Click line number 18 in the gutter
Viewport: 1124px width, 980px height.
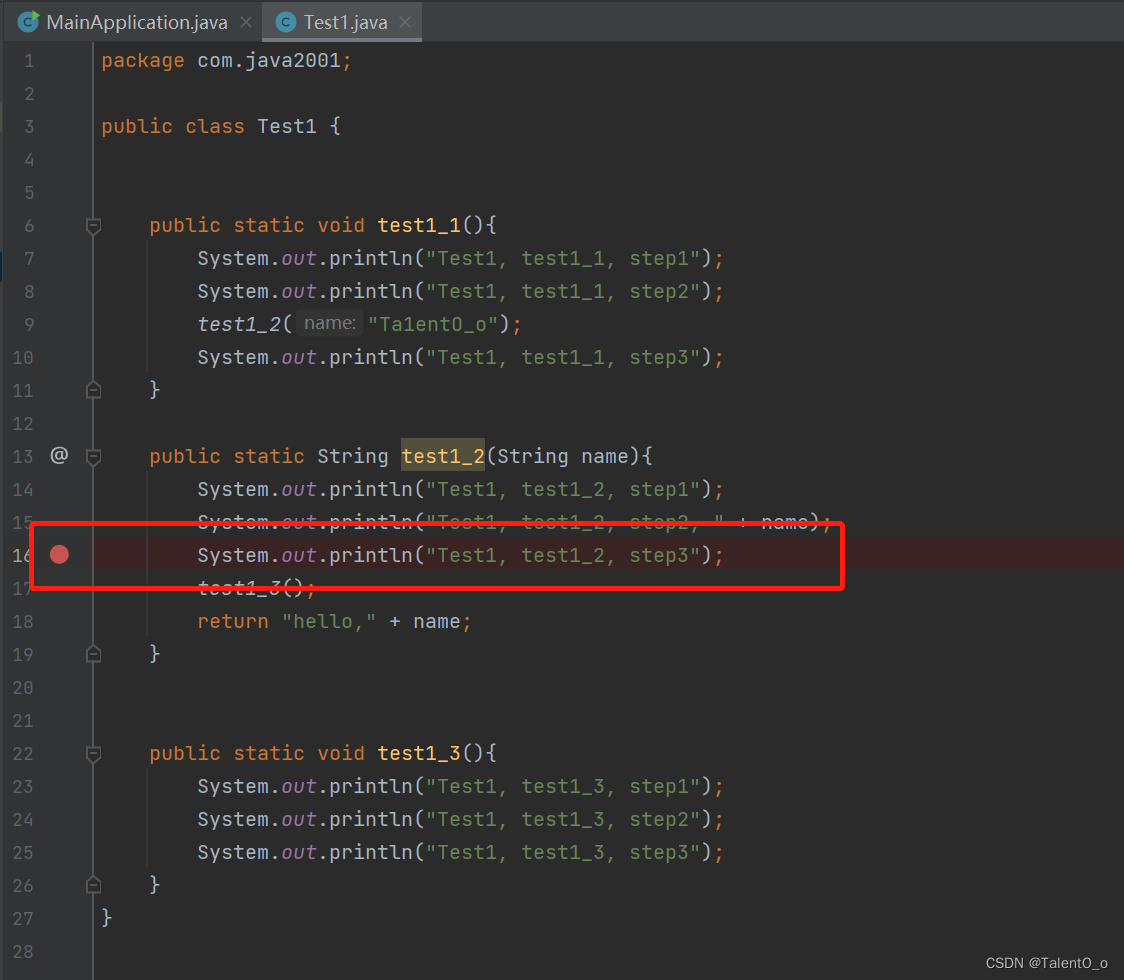click(x=23, y=622)
